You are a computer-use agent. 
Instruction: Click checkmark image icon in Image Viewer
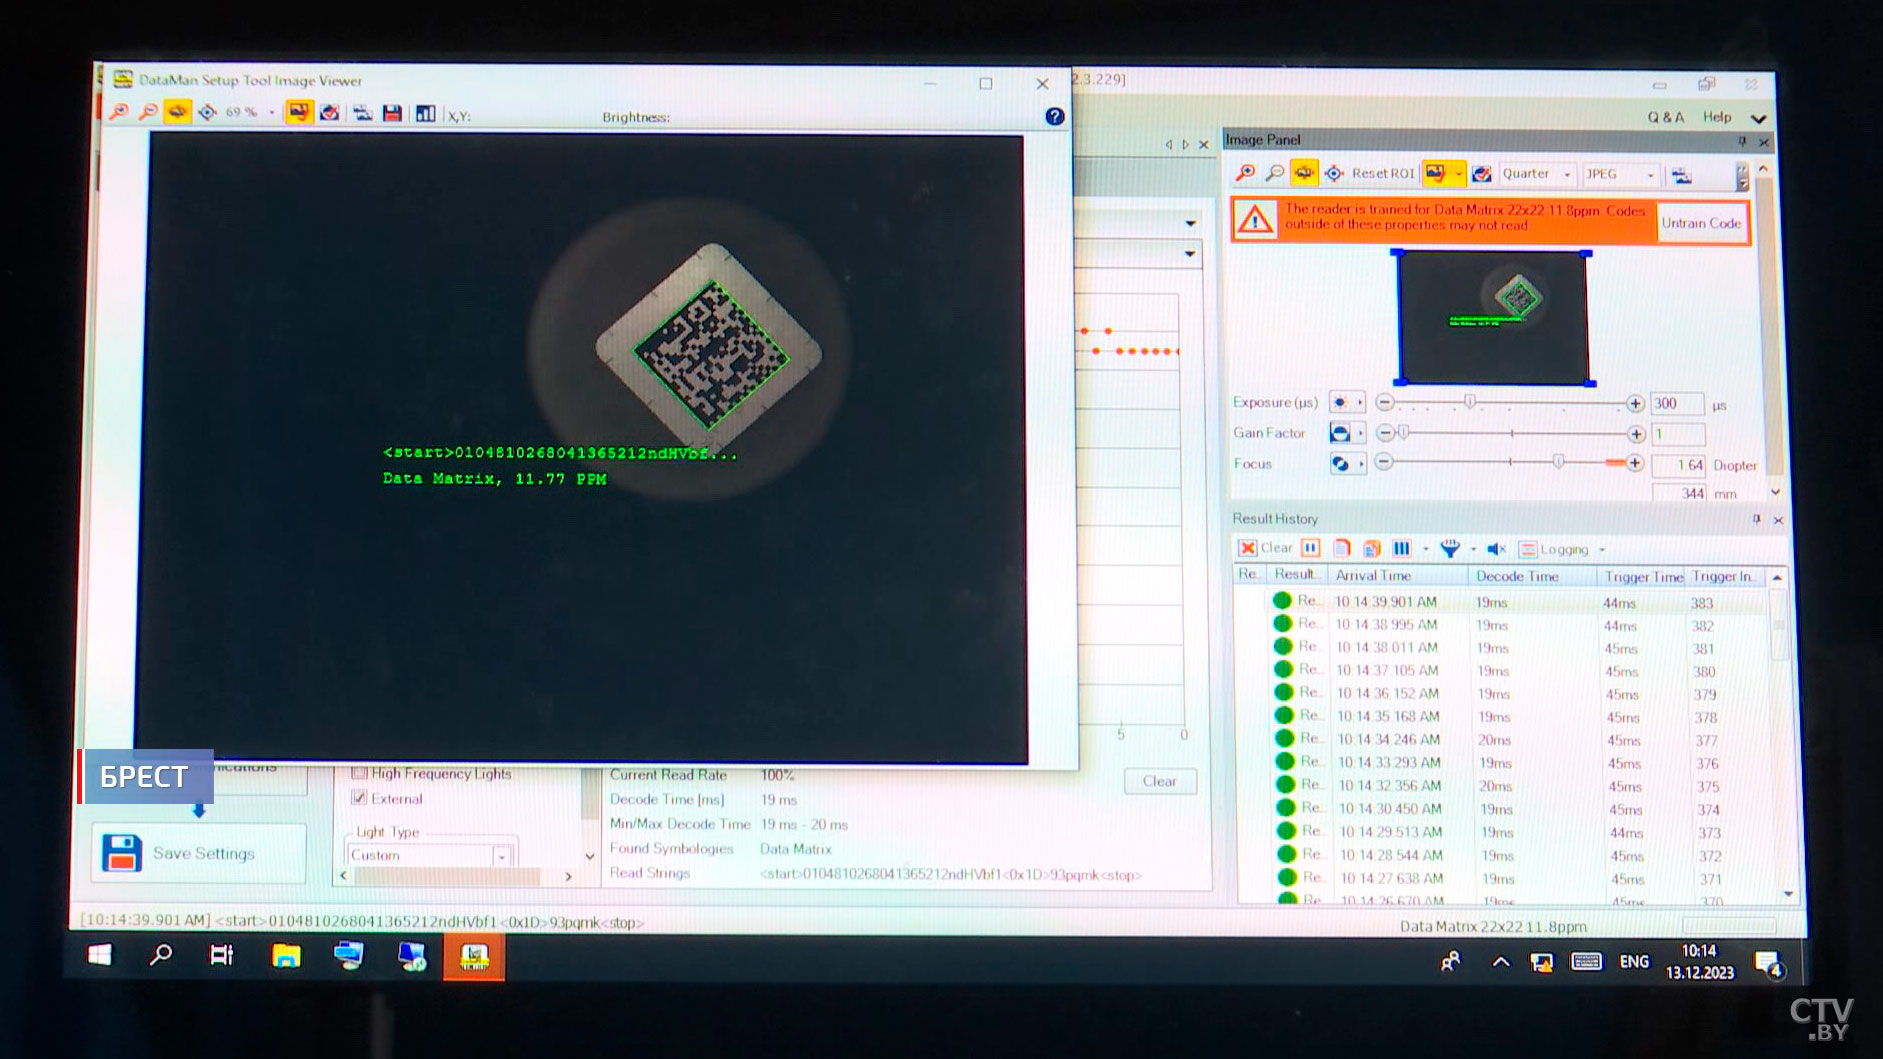tap(329, 113)
